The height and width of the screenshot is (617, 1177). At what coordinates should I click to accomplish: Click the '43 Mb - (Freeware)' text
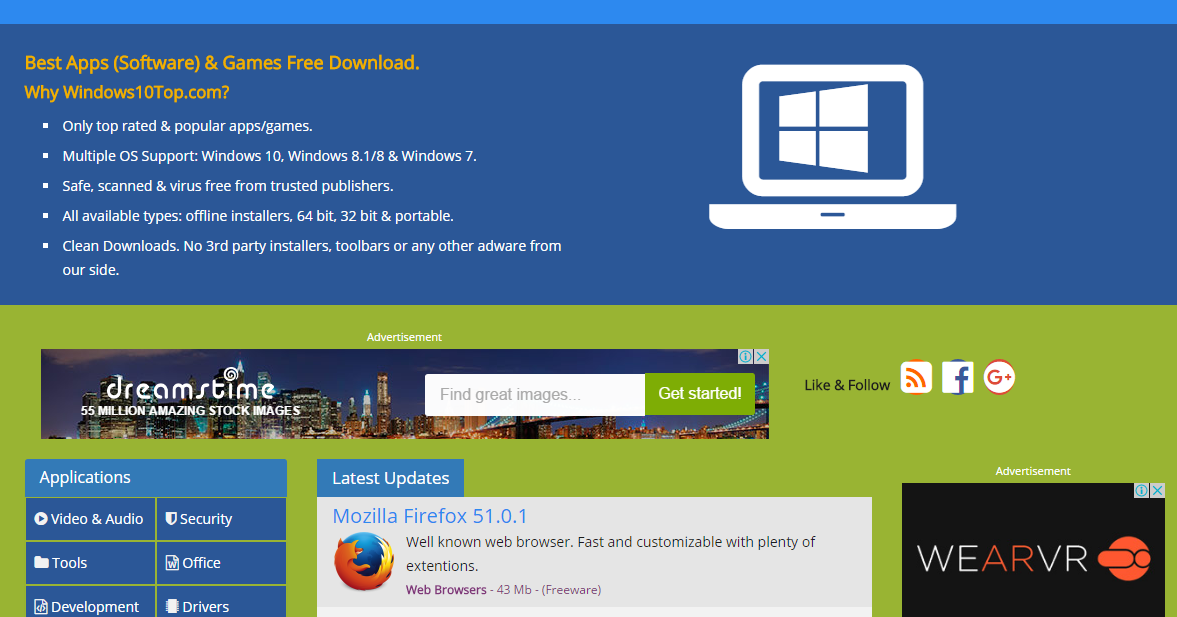pyautogui.click(x=549, y=590)
